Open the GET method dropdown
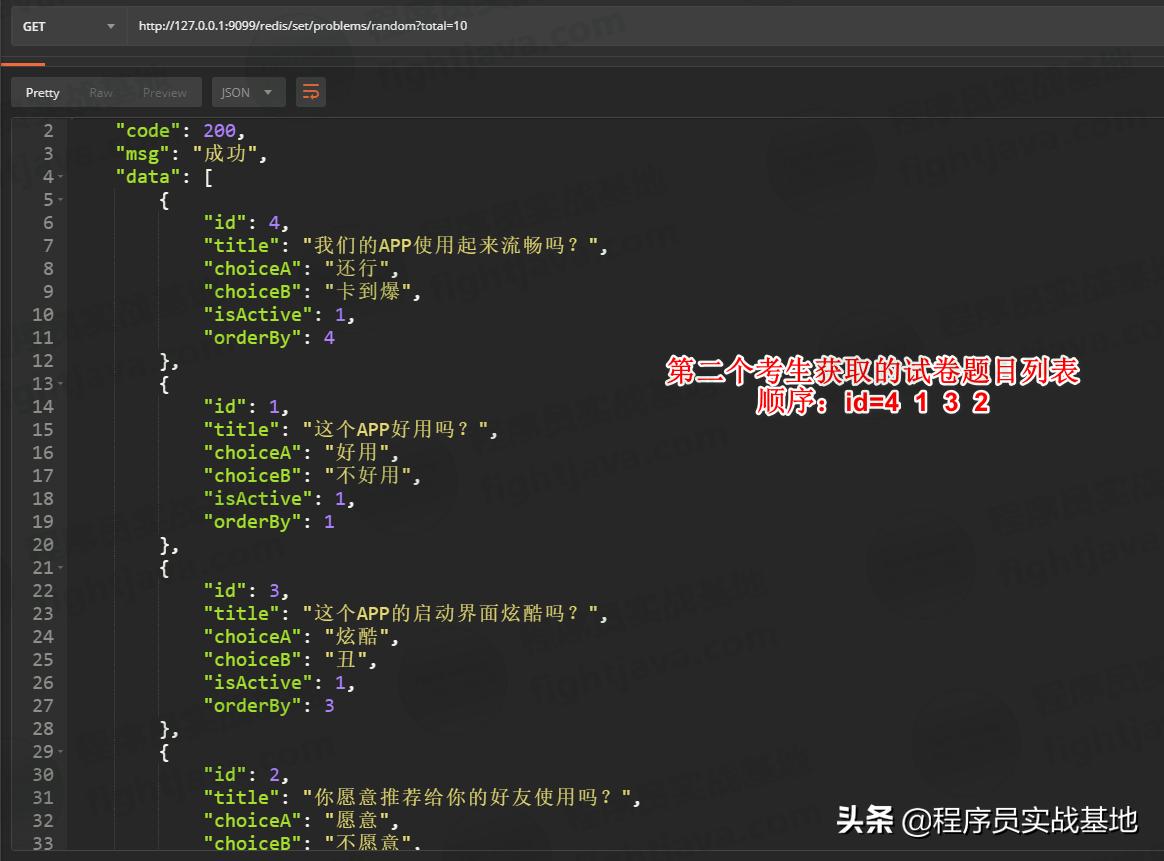 [x=68, y=26]
